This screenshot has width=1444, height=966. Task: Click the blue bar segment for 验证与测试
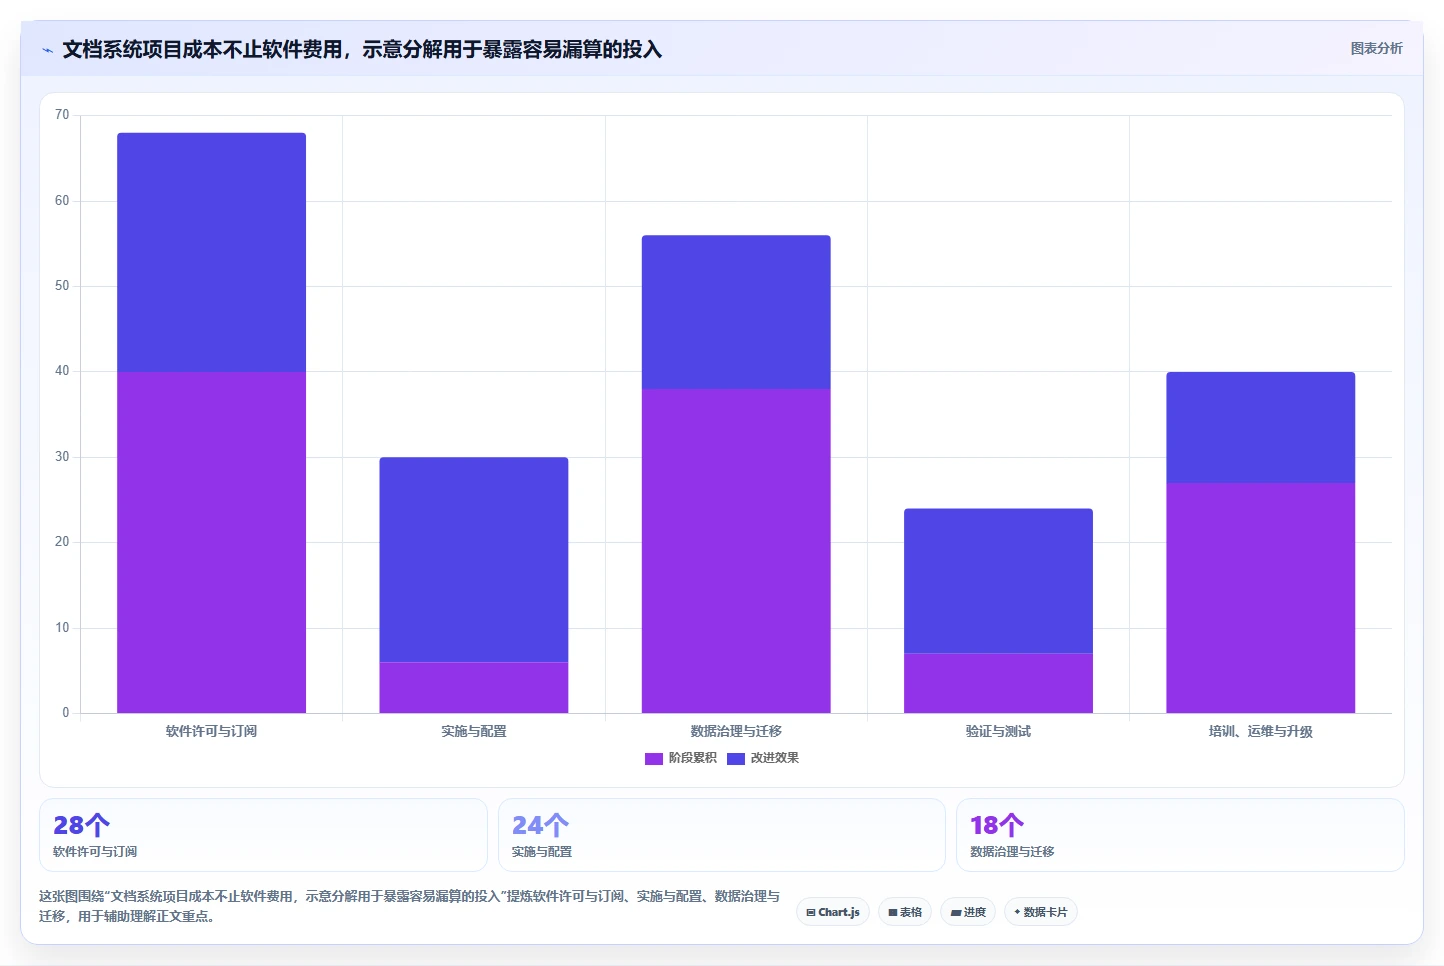point(998,581)
